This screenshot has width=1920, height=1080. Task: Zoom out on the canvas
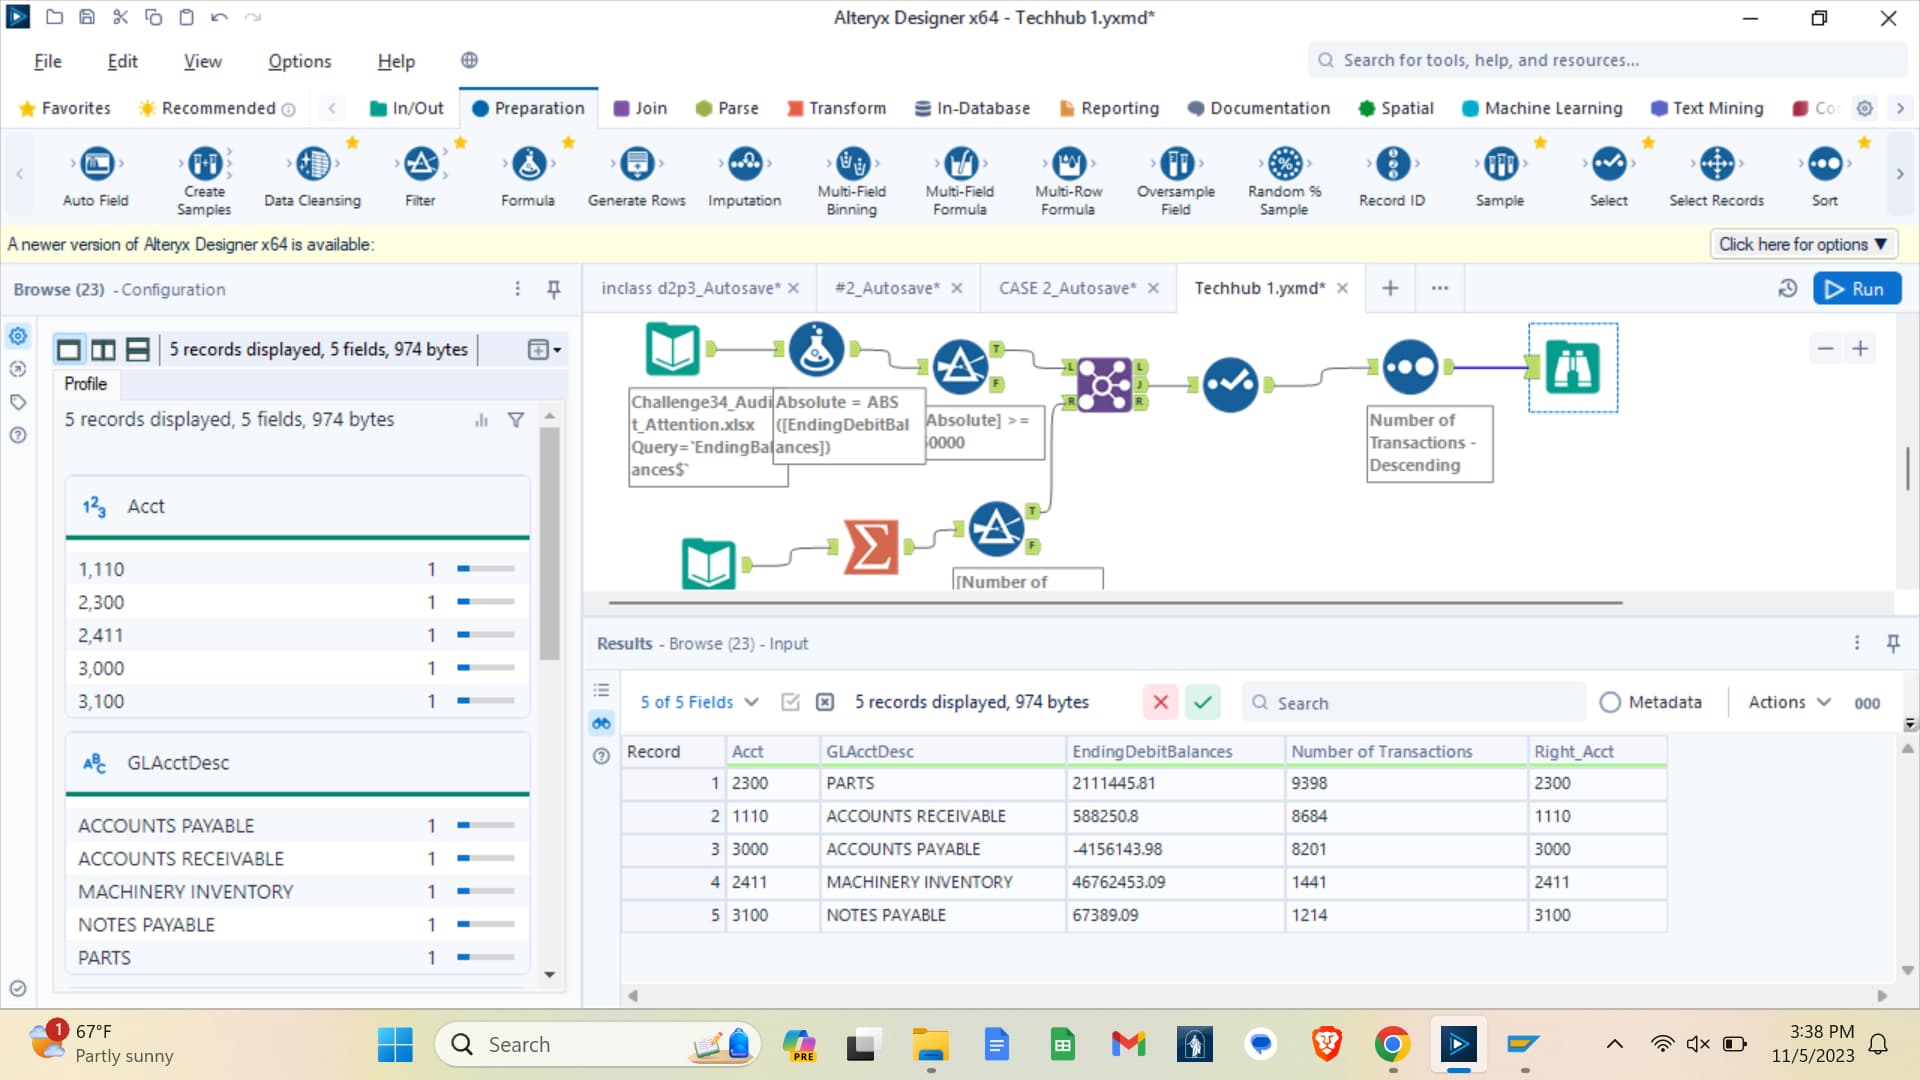tap(1825, 349)
